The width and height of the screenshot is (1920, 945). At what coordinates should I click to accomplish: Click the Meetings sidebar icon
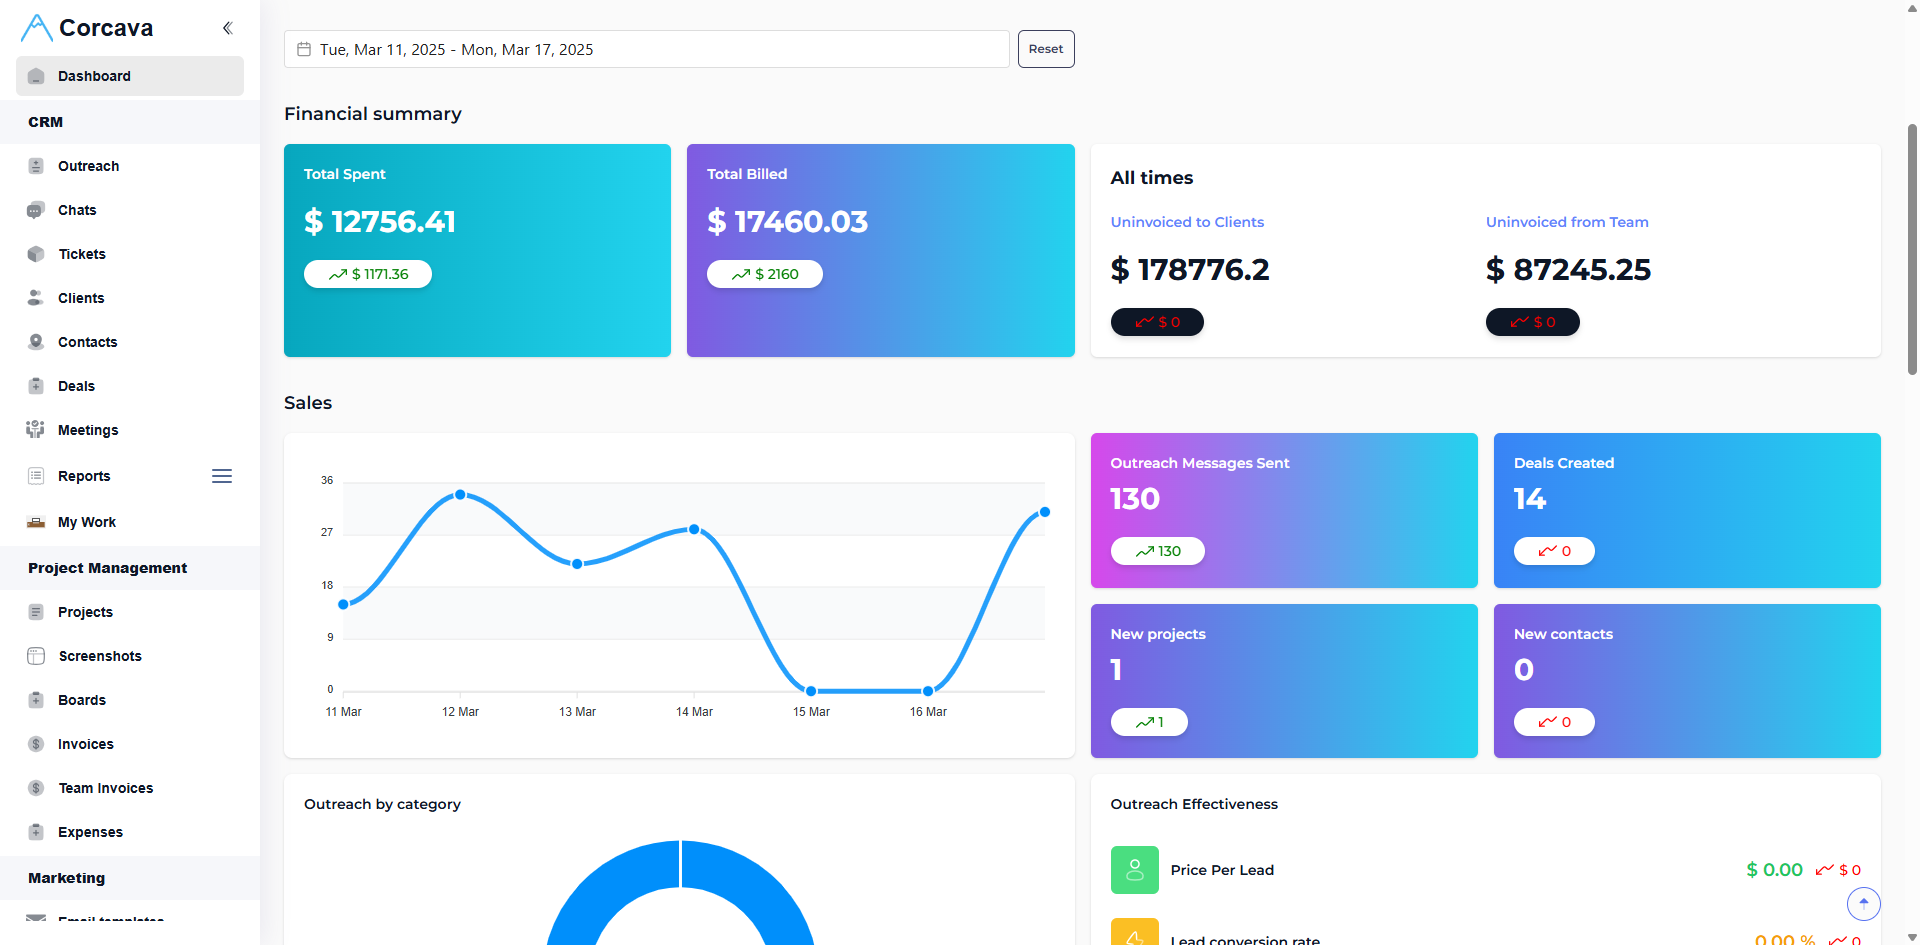[36, 430]
